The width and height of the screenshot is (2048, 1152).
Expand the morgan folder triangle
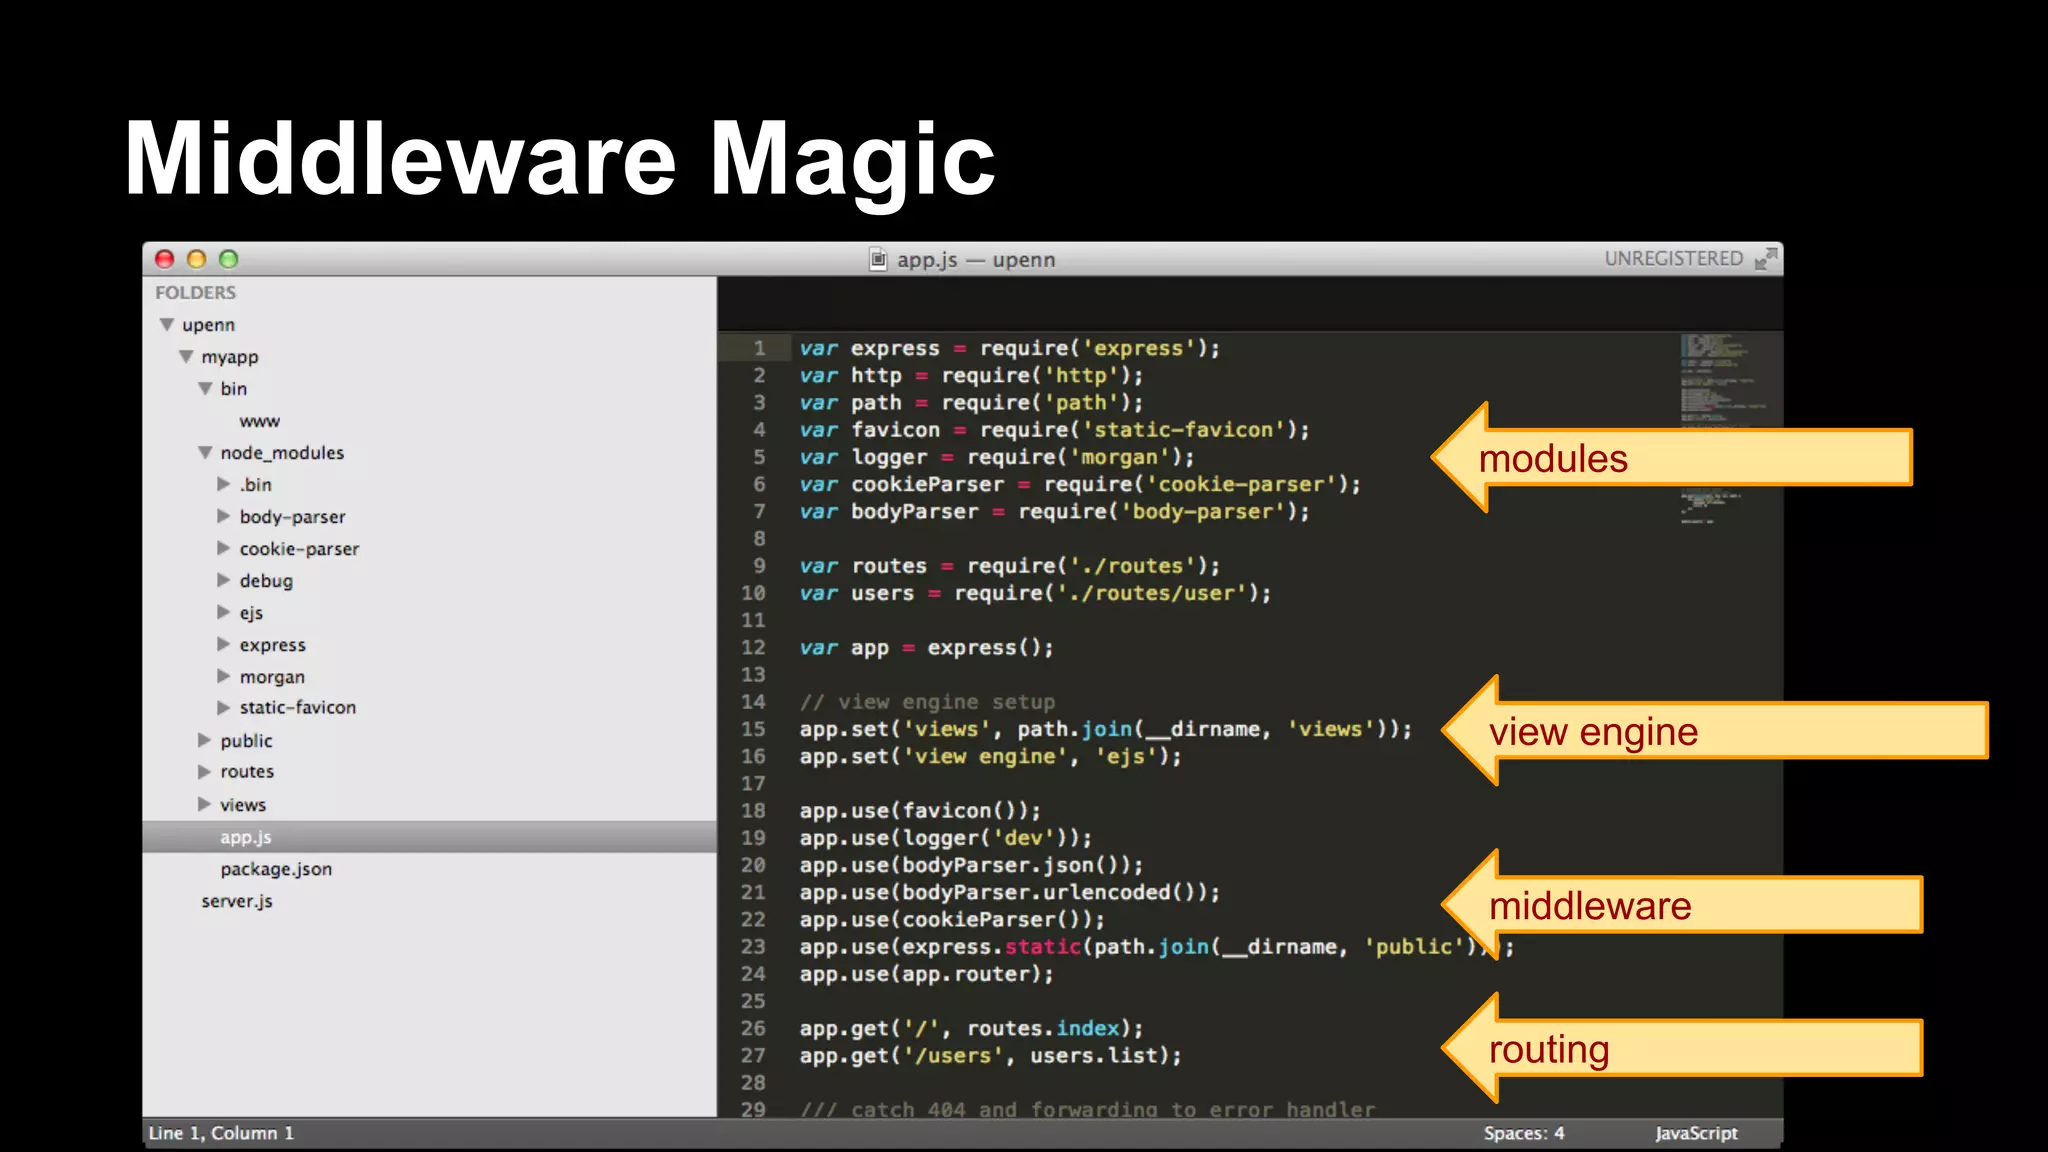[224, 676]
